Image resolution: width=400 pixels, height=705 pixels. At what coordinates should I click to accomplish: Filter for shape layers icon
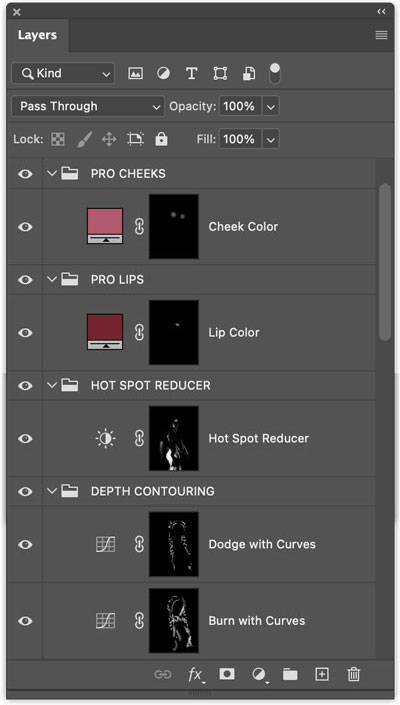coord(220,73)
